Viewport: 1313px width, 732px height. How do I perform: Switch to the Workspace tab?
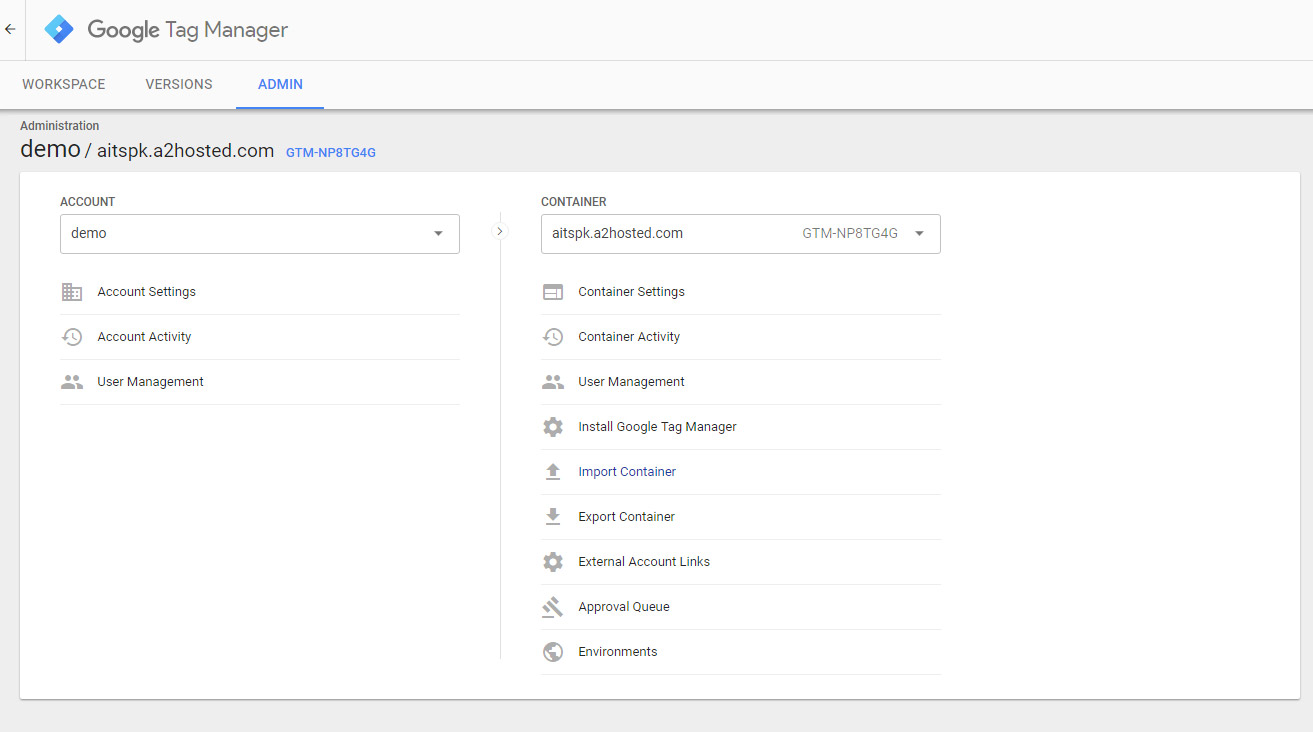(x=64, y=84)
